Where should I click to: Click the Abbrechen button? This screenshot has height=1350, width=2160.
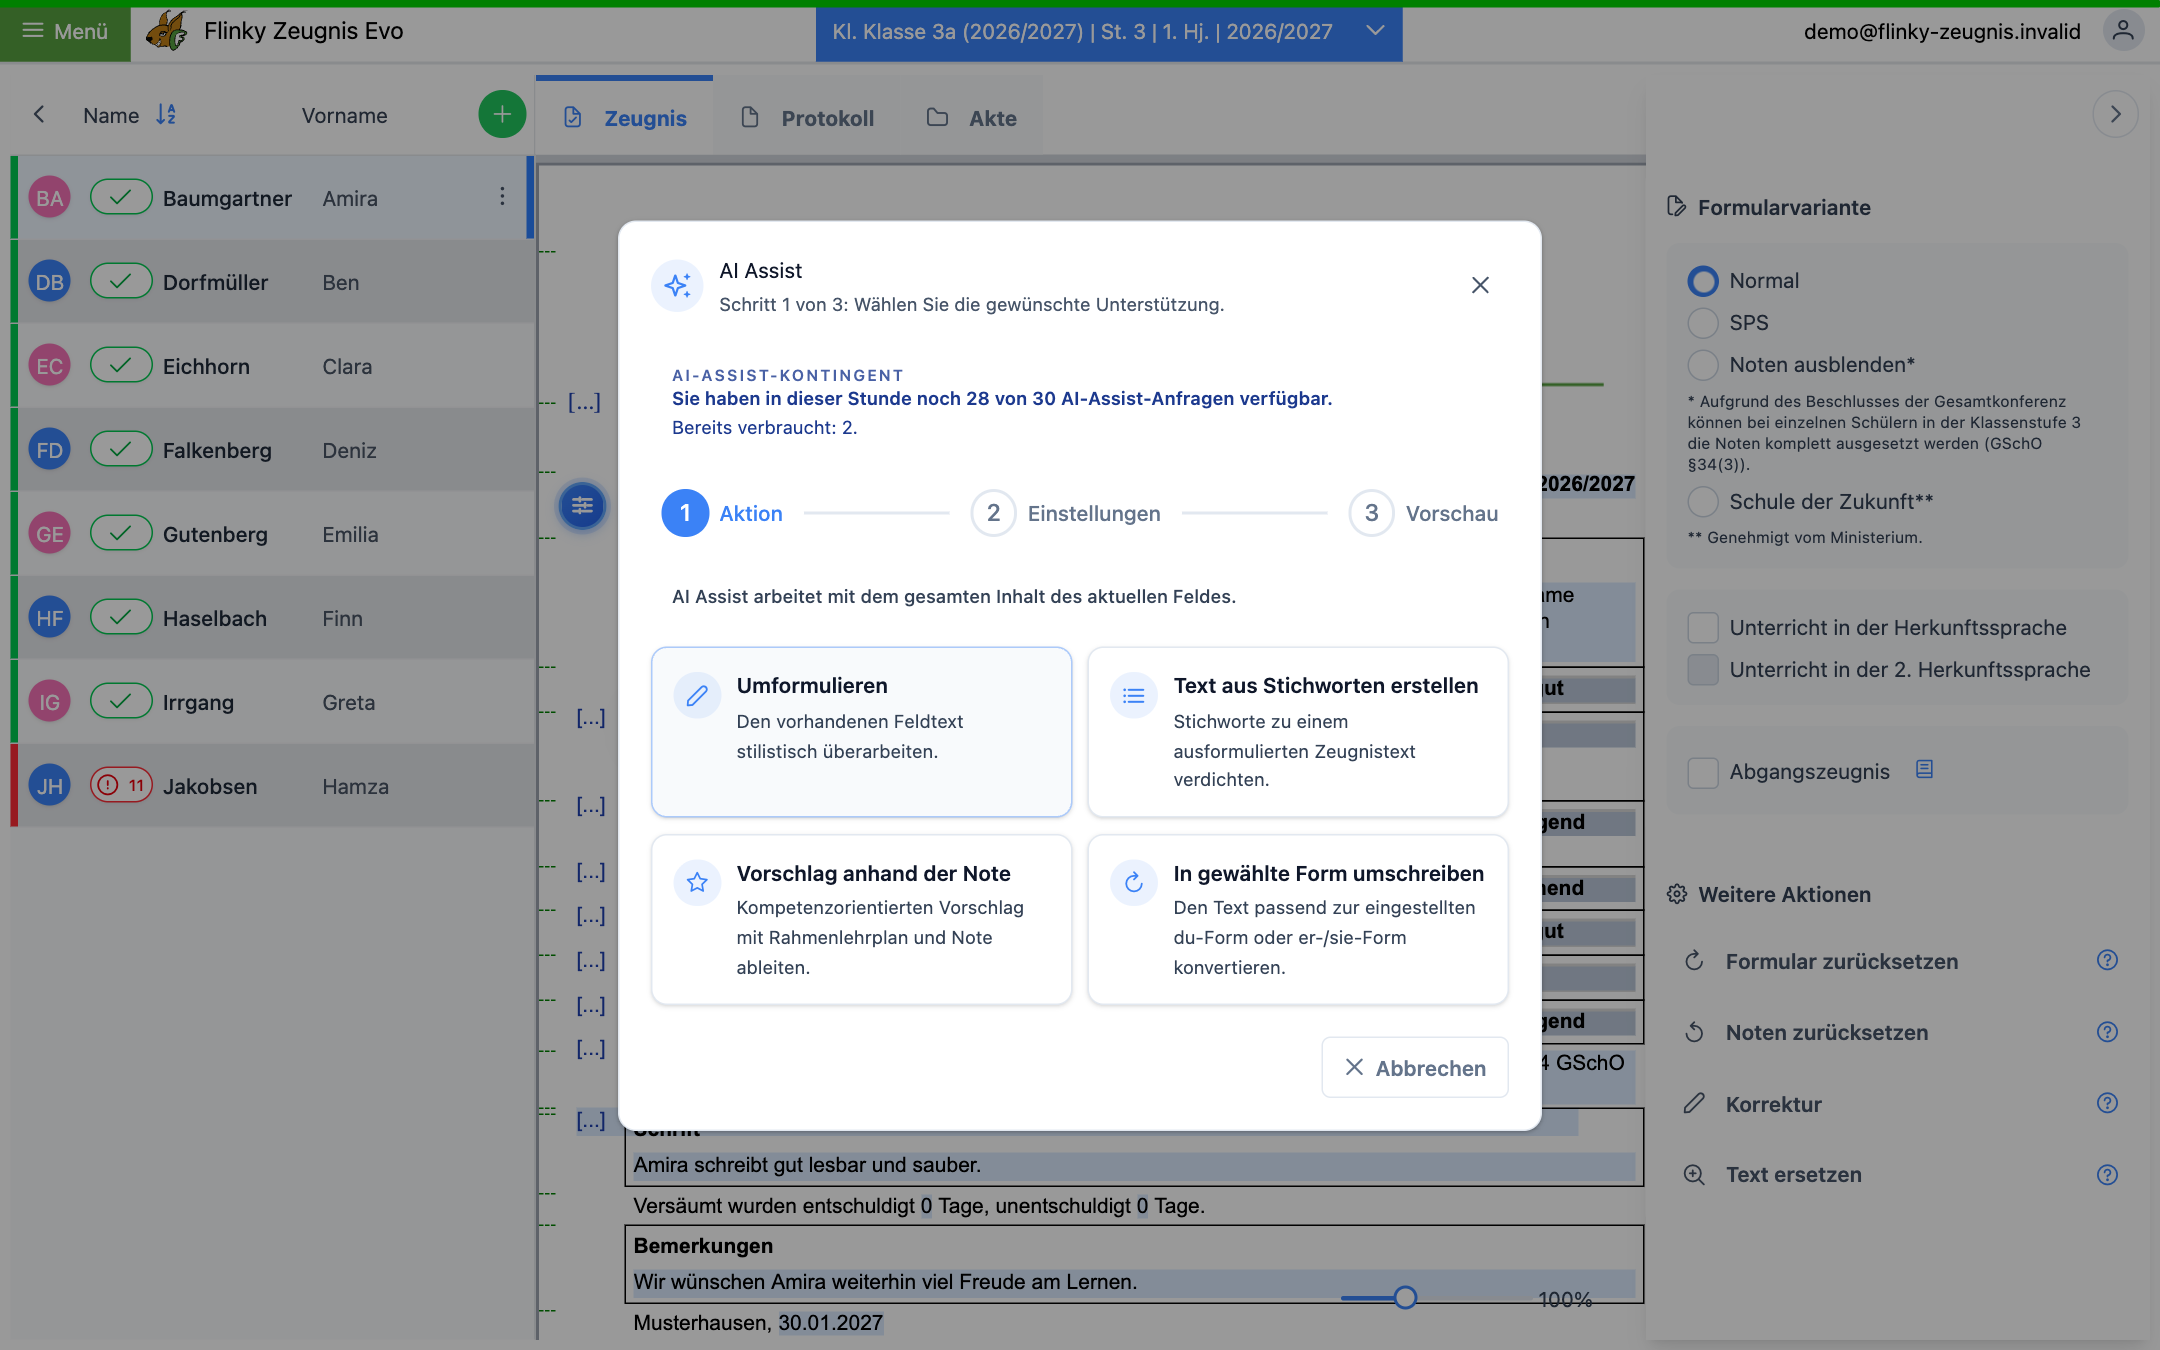pos(1414,1067)
